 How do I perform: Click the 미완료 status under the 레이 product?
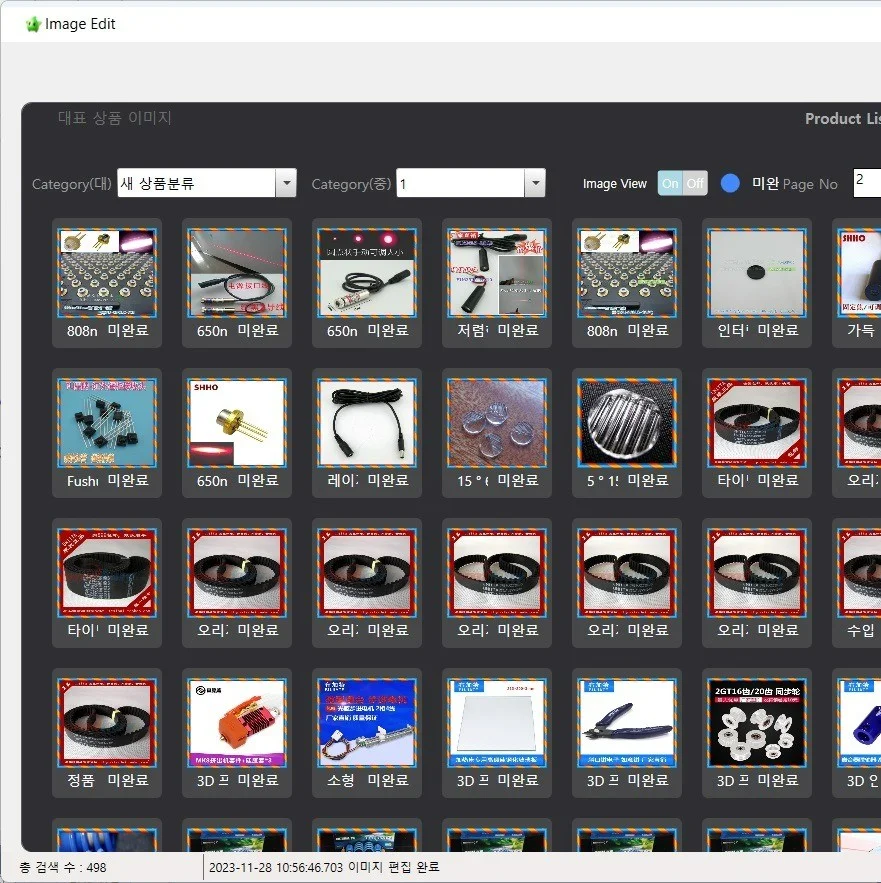coord(388,480)
